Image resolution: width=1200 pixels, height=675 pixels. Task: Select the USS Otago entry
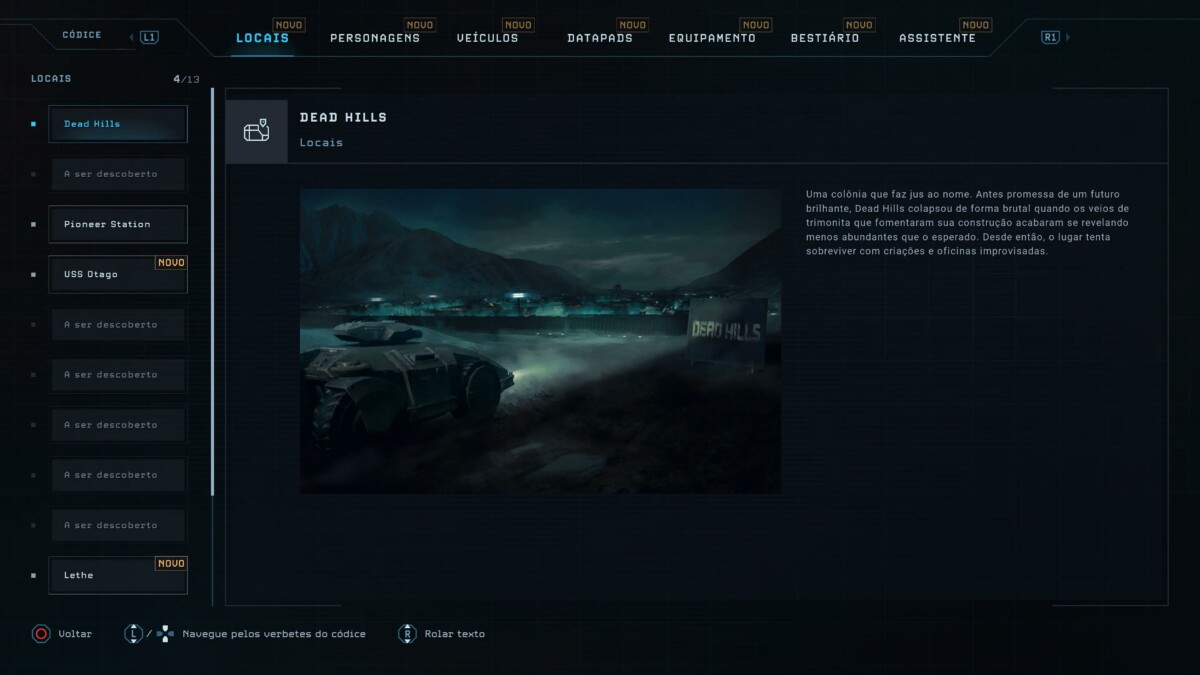pyautogui.click(x=118, y=274)
